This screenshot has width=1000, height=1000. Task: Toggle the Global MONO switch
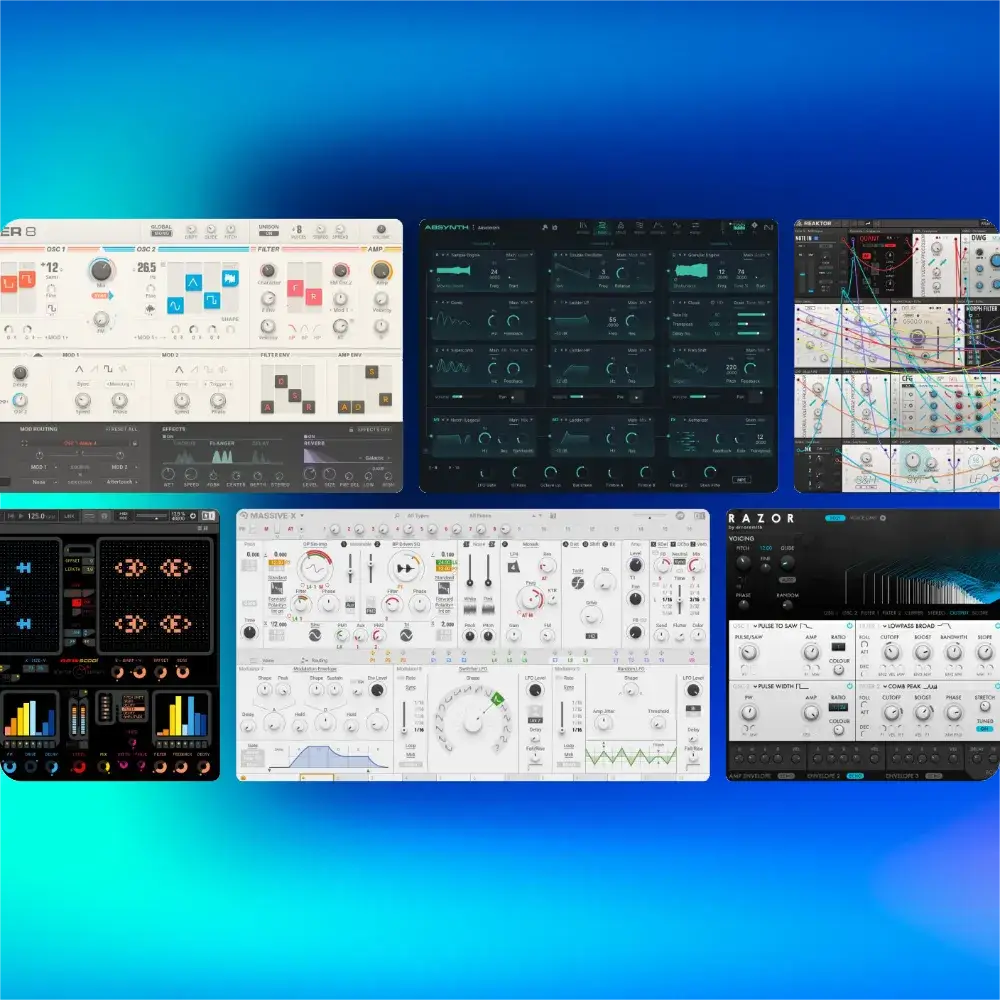point(161,233)
